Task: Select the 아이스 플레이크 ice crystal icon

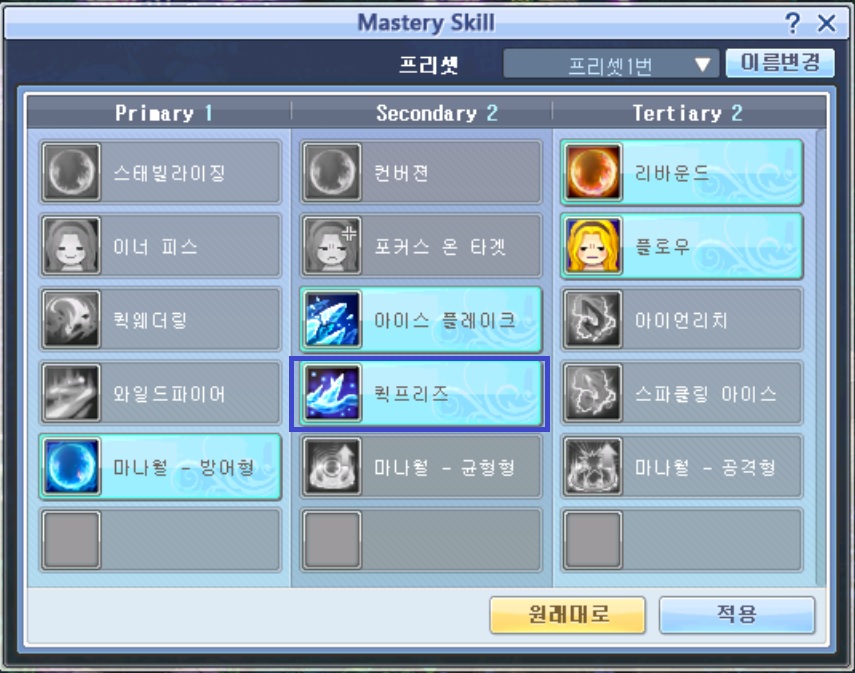Action: coord(332,319)
